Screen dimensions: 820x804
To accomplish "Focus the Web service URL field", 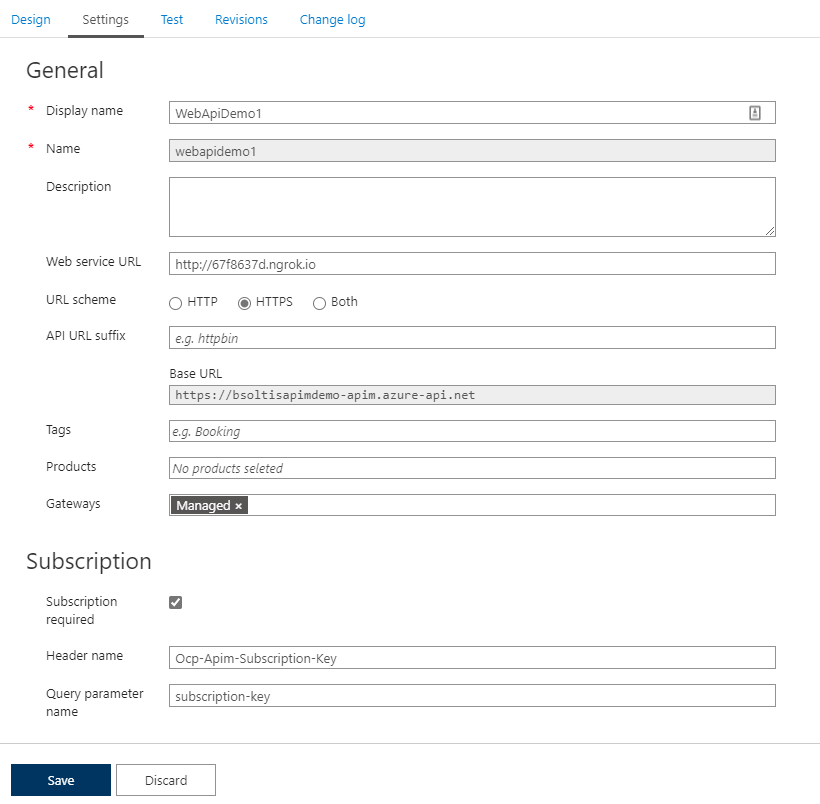I will click(472, 264).
